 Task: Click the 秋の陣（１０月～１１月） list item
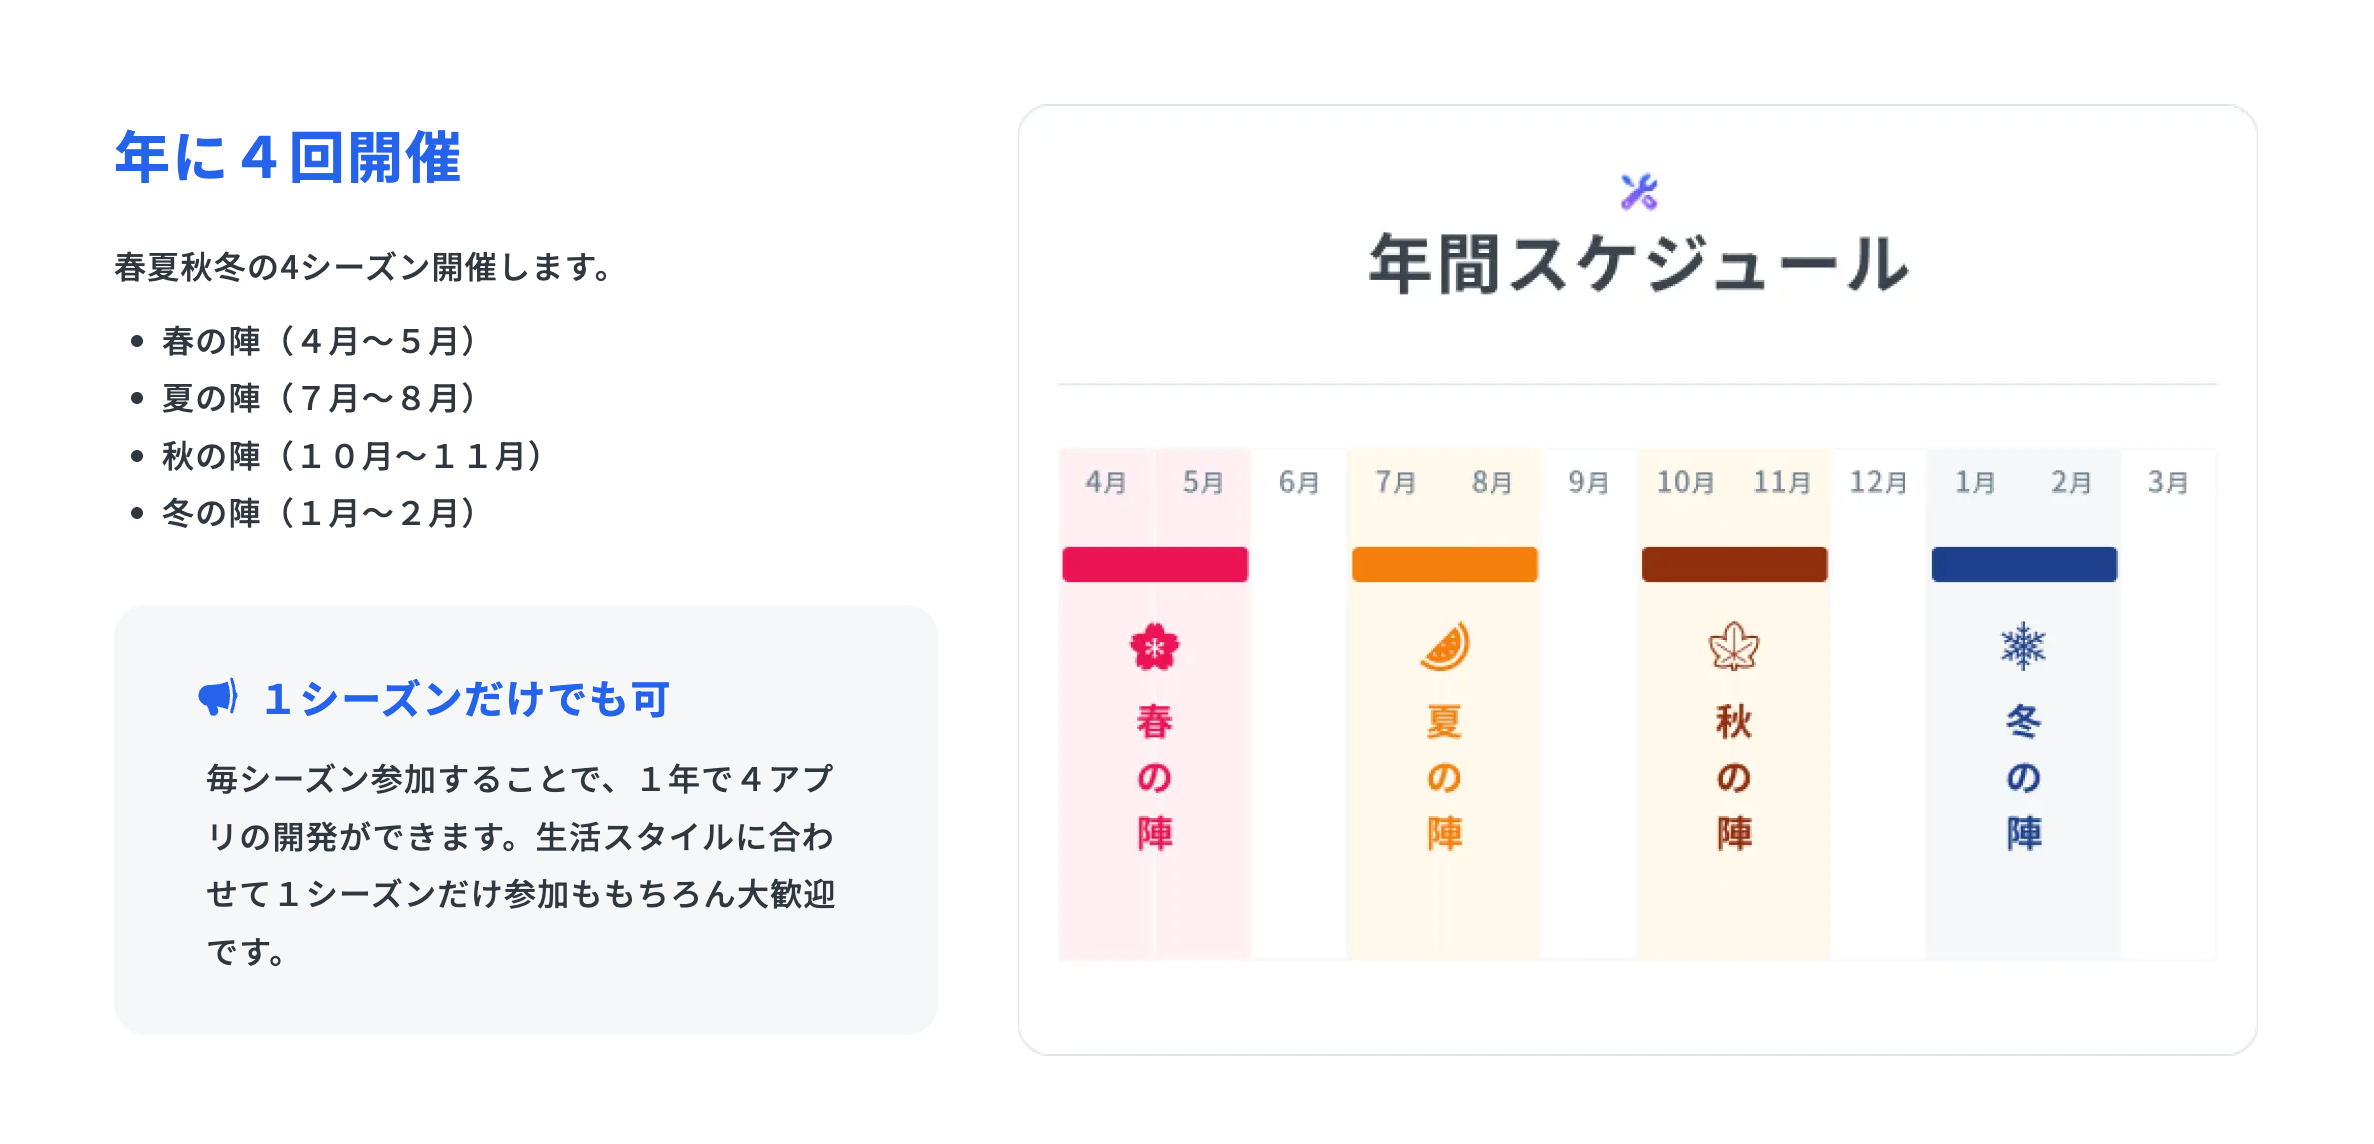pos(353,456)
